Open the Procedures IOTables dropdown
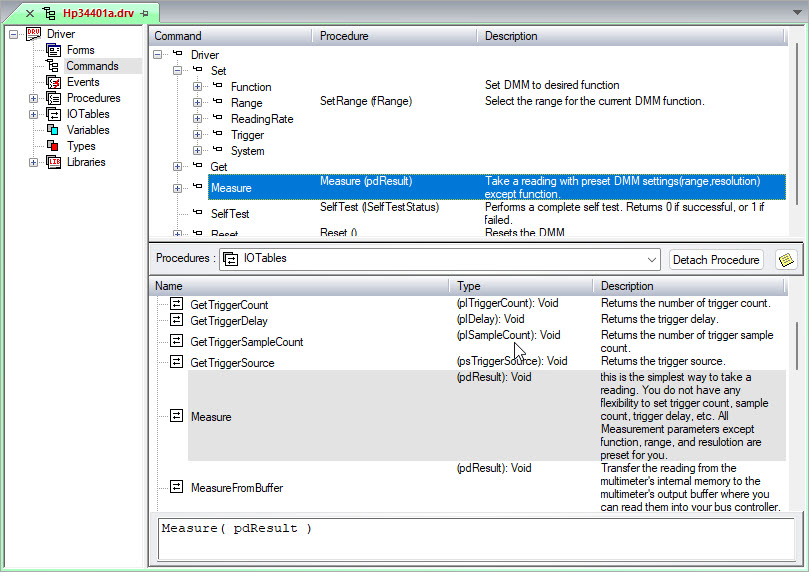 [x=652, y=259]
